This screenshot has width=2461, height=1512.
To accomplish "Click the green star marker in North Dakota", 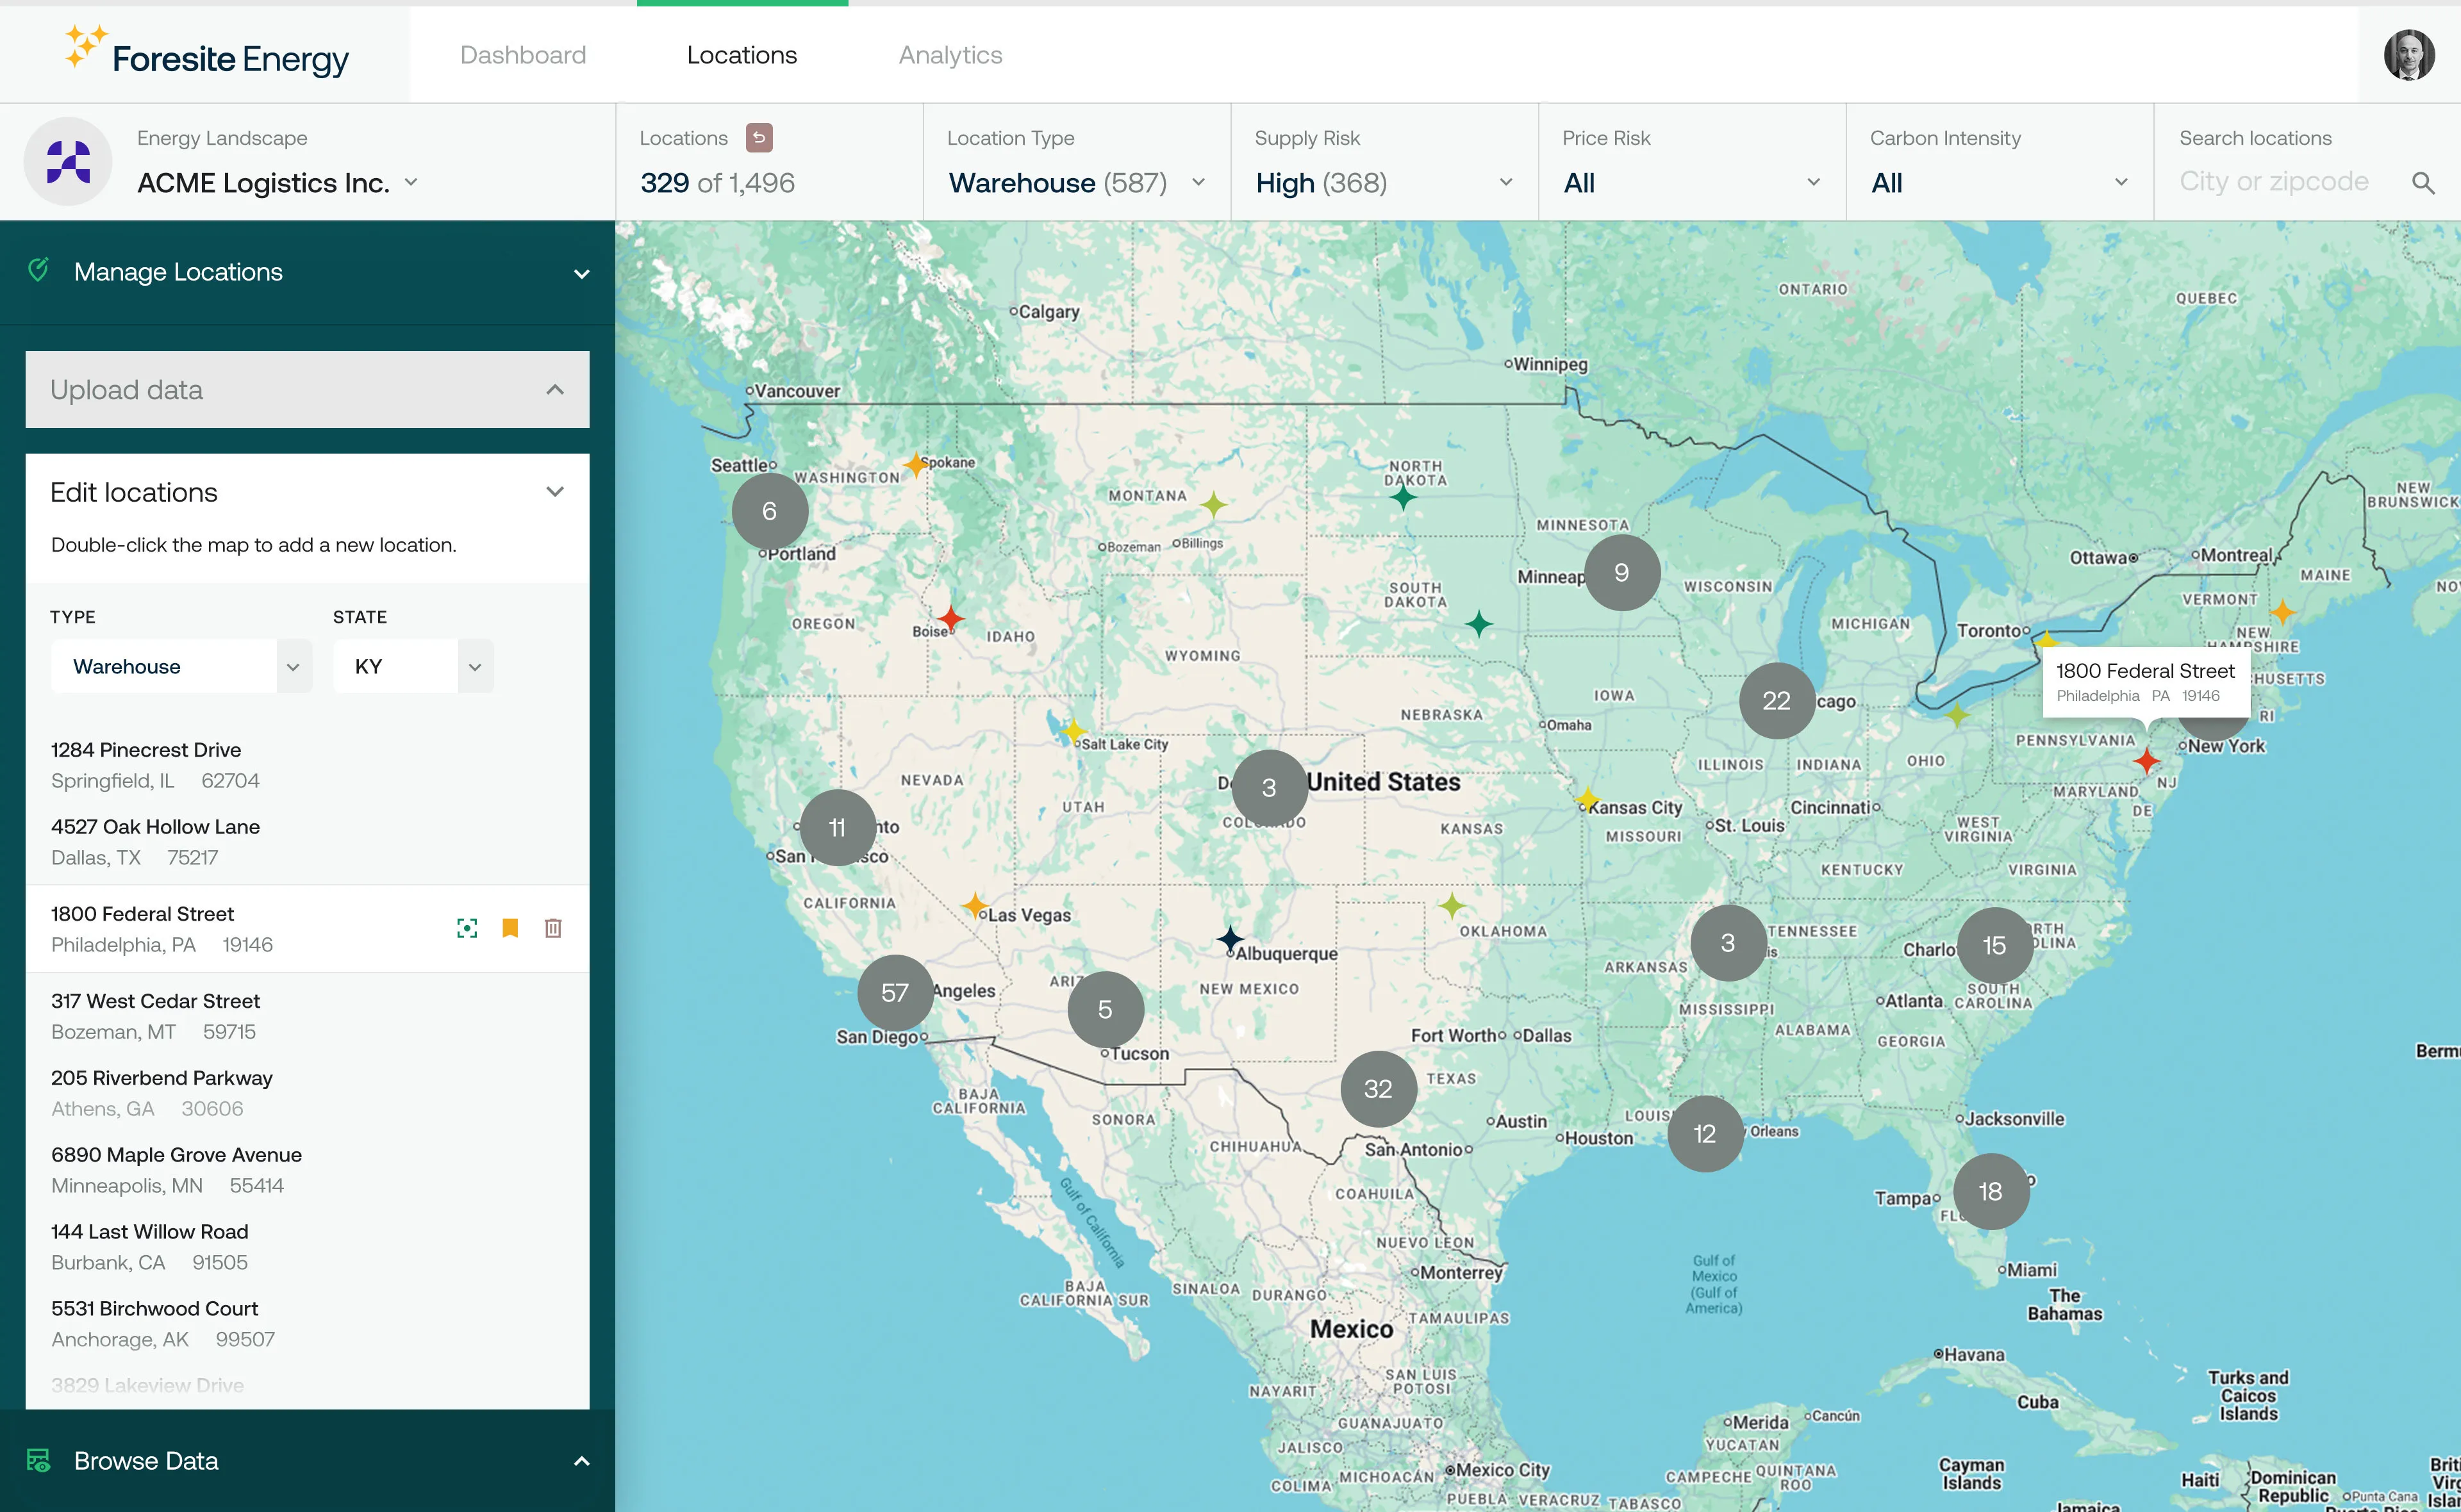I will pyautogui.click(x=1403, y=496).
